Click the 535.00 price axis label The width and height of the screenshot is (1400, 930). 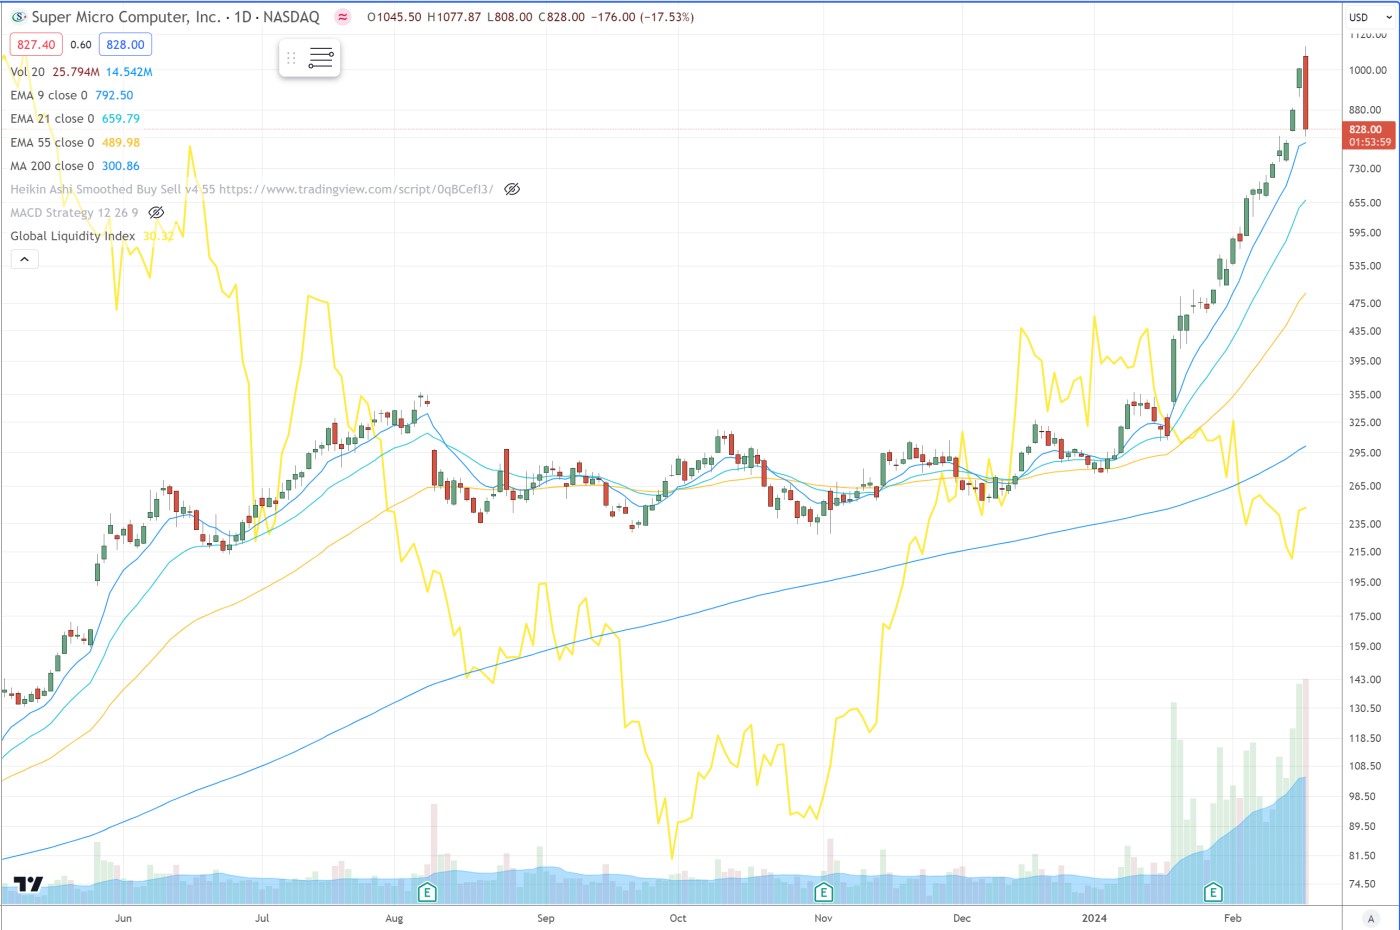point(1365,266)
